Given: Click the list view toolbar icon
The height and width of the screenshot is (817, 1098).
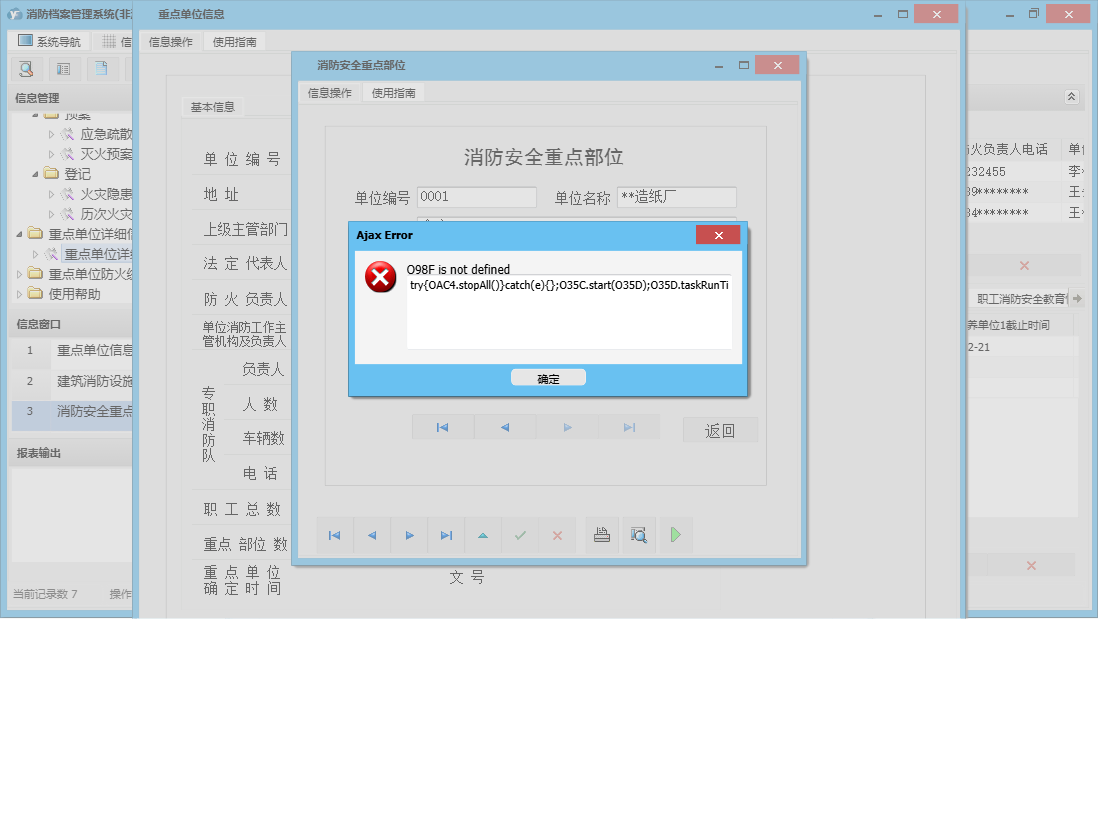Looking at the screenshot, I should [x=63, y=69].
